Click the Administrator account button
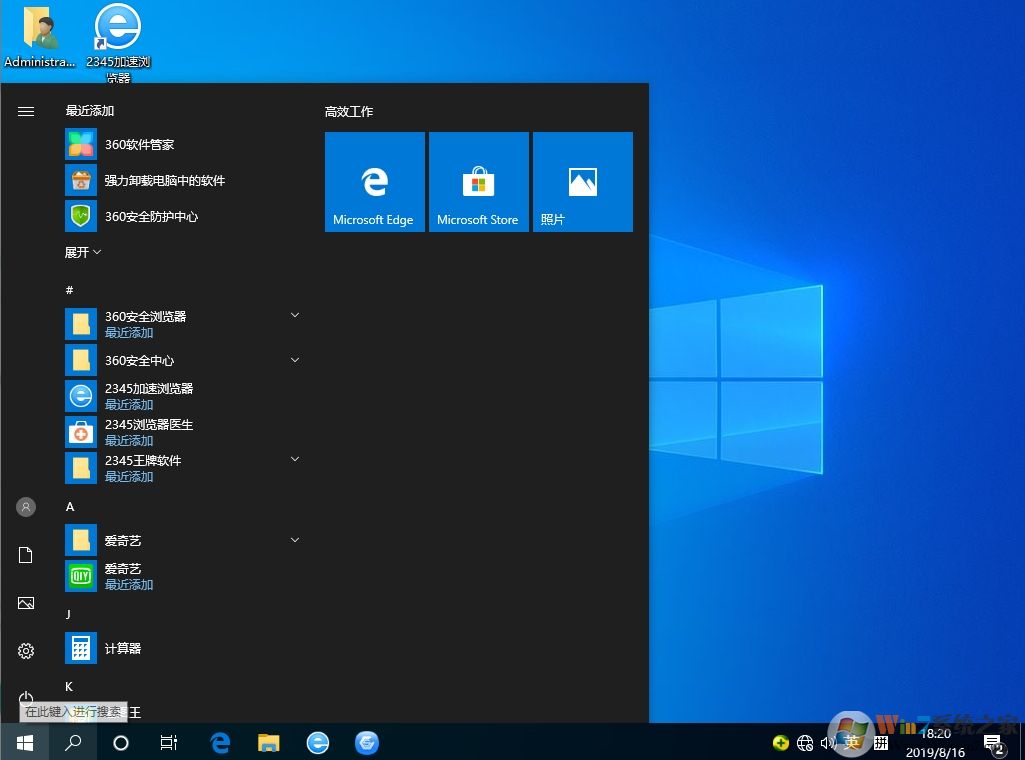The width and height of the screenshot is (1025, 760). tap(26, 507)
